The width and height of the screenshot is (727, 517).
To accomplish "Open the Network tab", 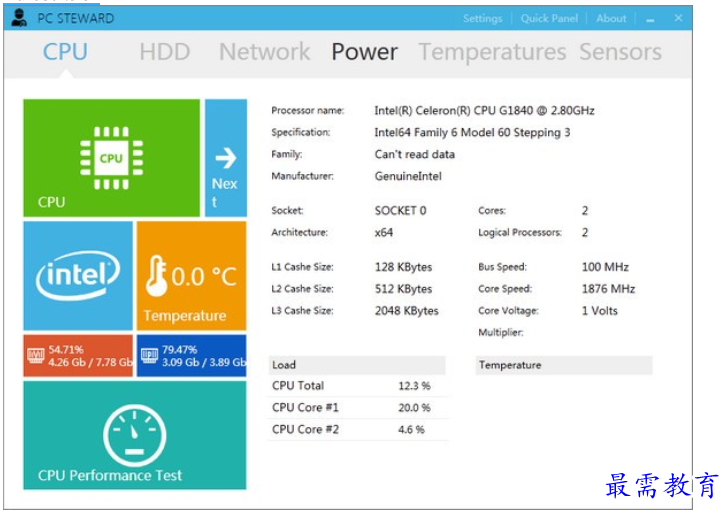I will click(264, 51).
